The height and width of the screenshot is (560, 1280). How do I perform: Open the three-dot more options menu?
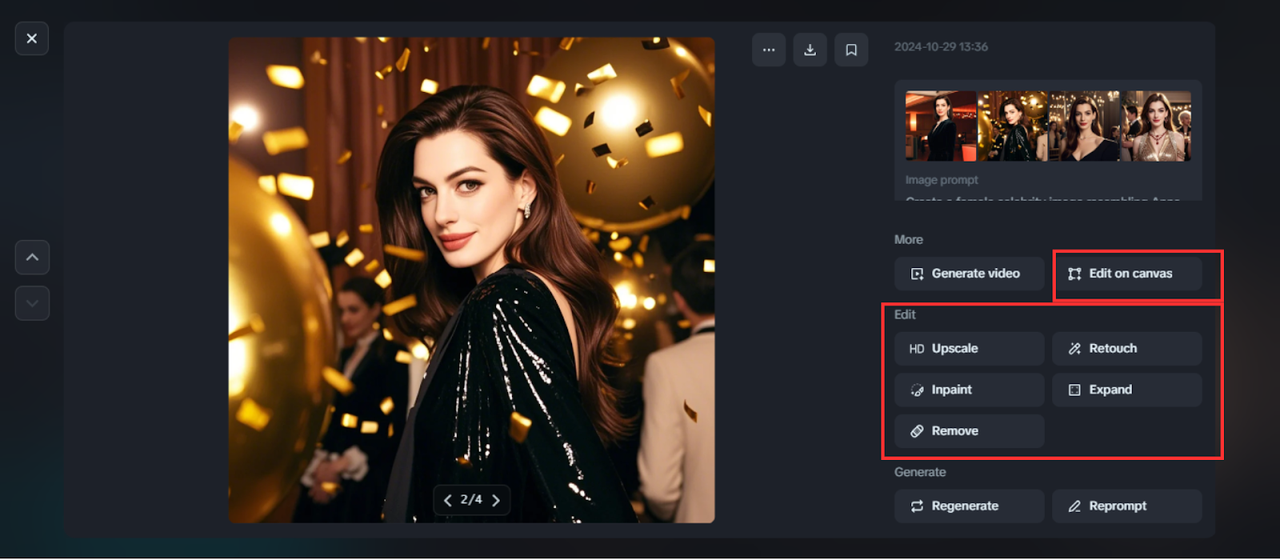click(x=769, y=50)
